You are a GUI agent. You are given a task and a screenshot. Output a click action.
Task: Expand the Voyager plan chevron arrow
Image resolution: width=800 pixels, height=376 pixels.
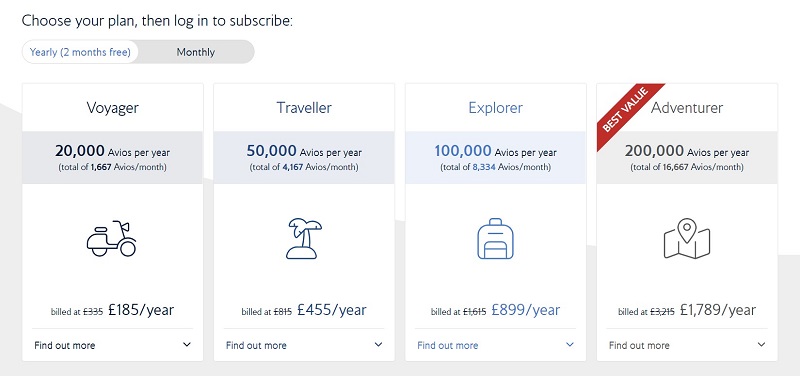(x=187, y=345)
